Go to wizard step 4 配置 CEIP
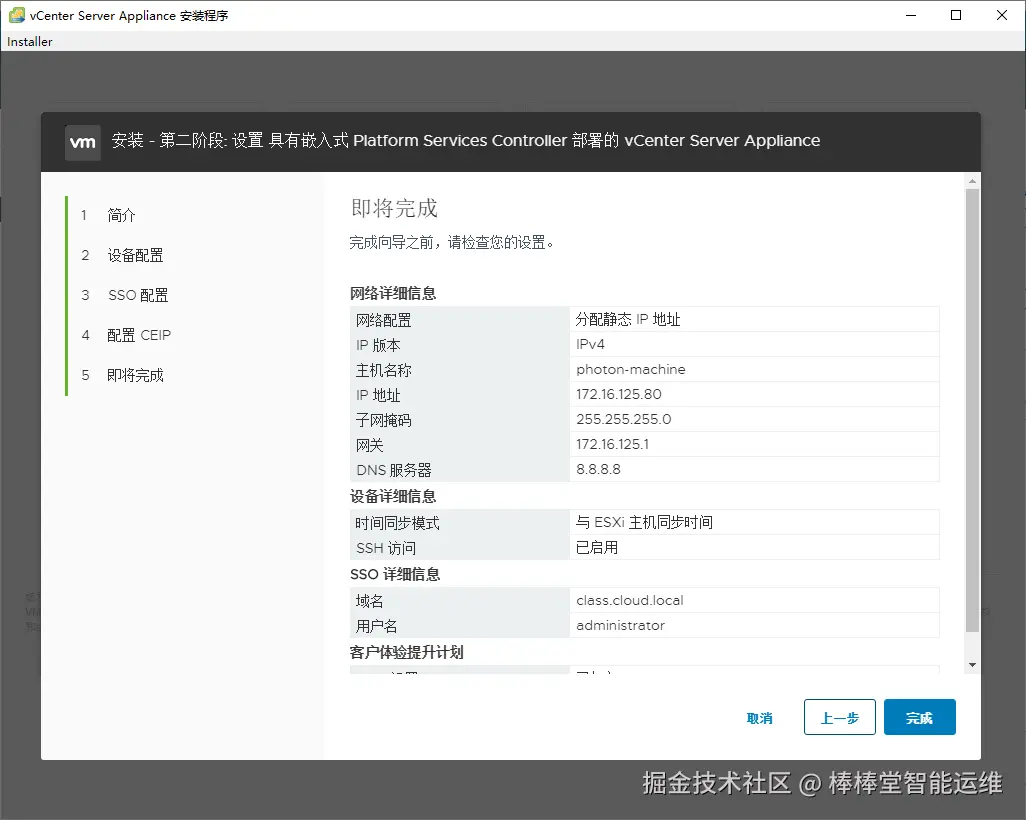Viewport: 1026px width, 820px height. pyautogui.click(x=139, y=335)
